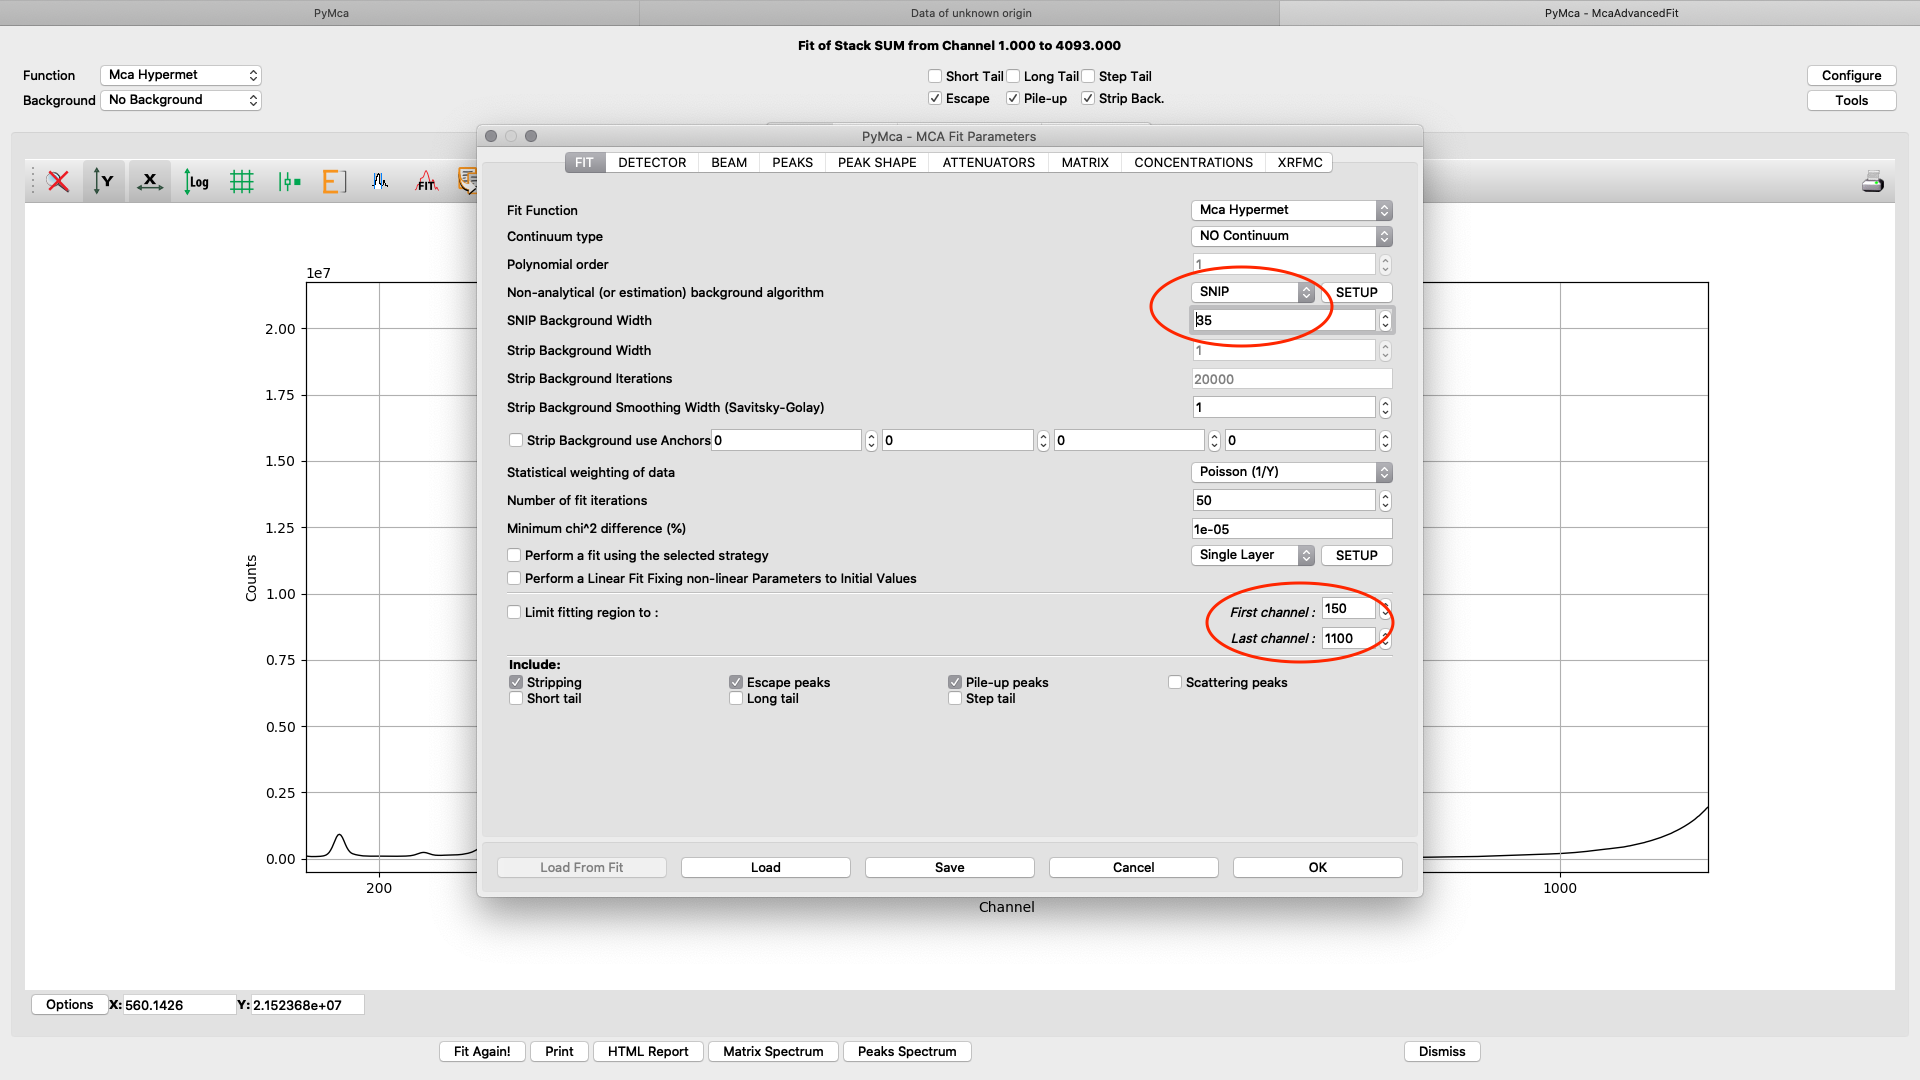Click the peak search icon

point(380,181)
